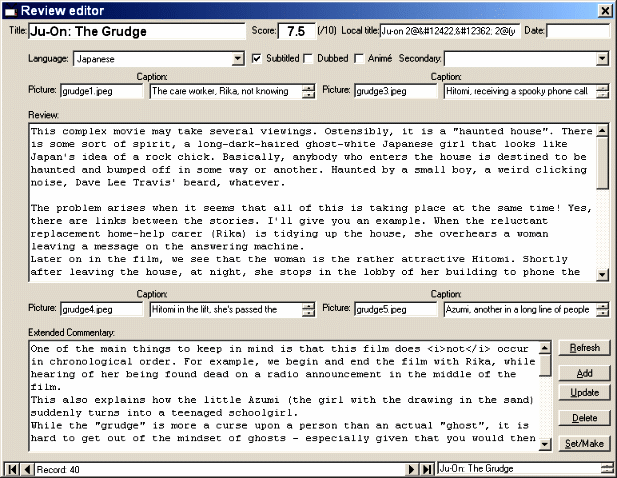Click scroll down arrow of Extended Commentary

[x=545, y=444]
